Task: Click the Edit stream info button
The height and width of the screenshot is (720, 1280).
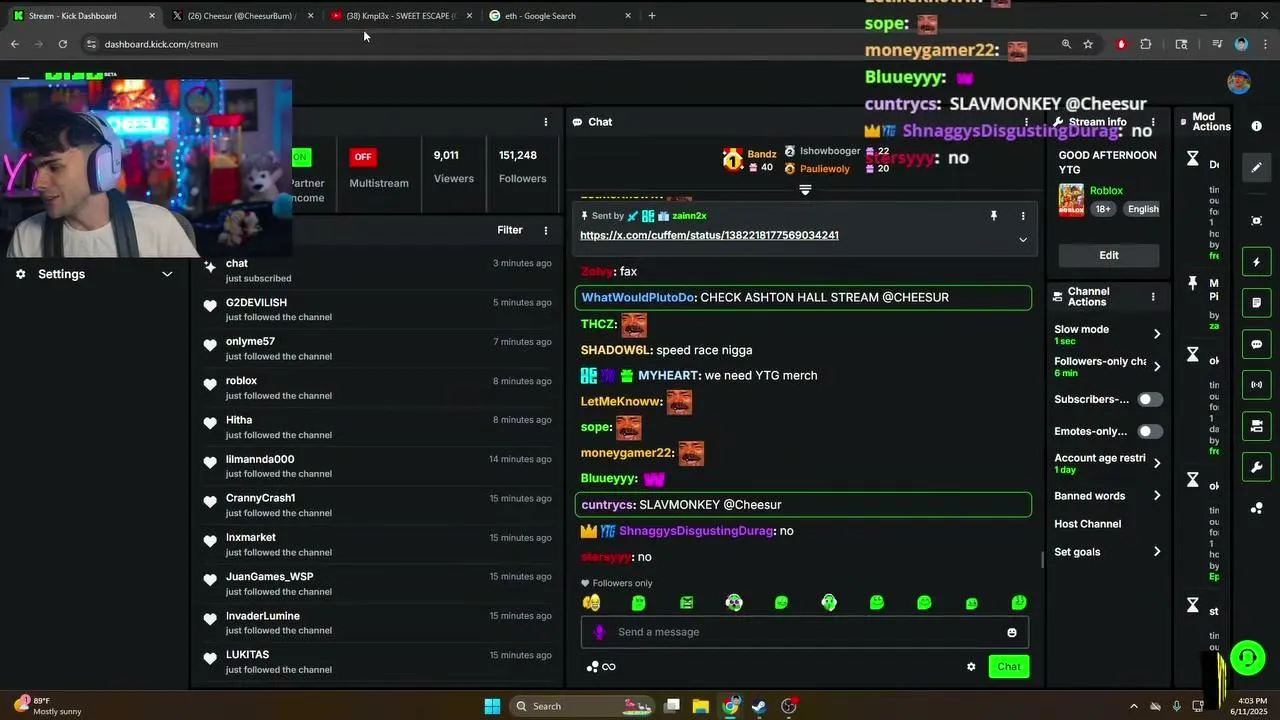Action: click(x=1109, y=255)
